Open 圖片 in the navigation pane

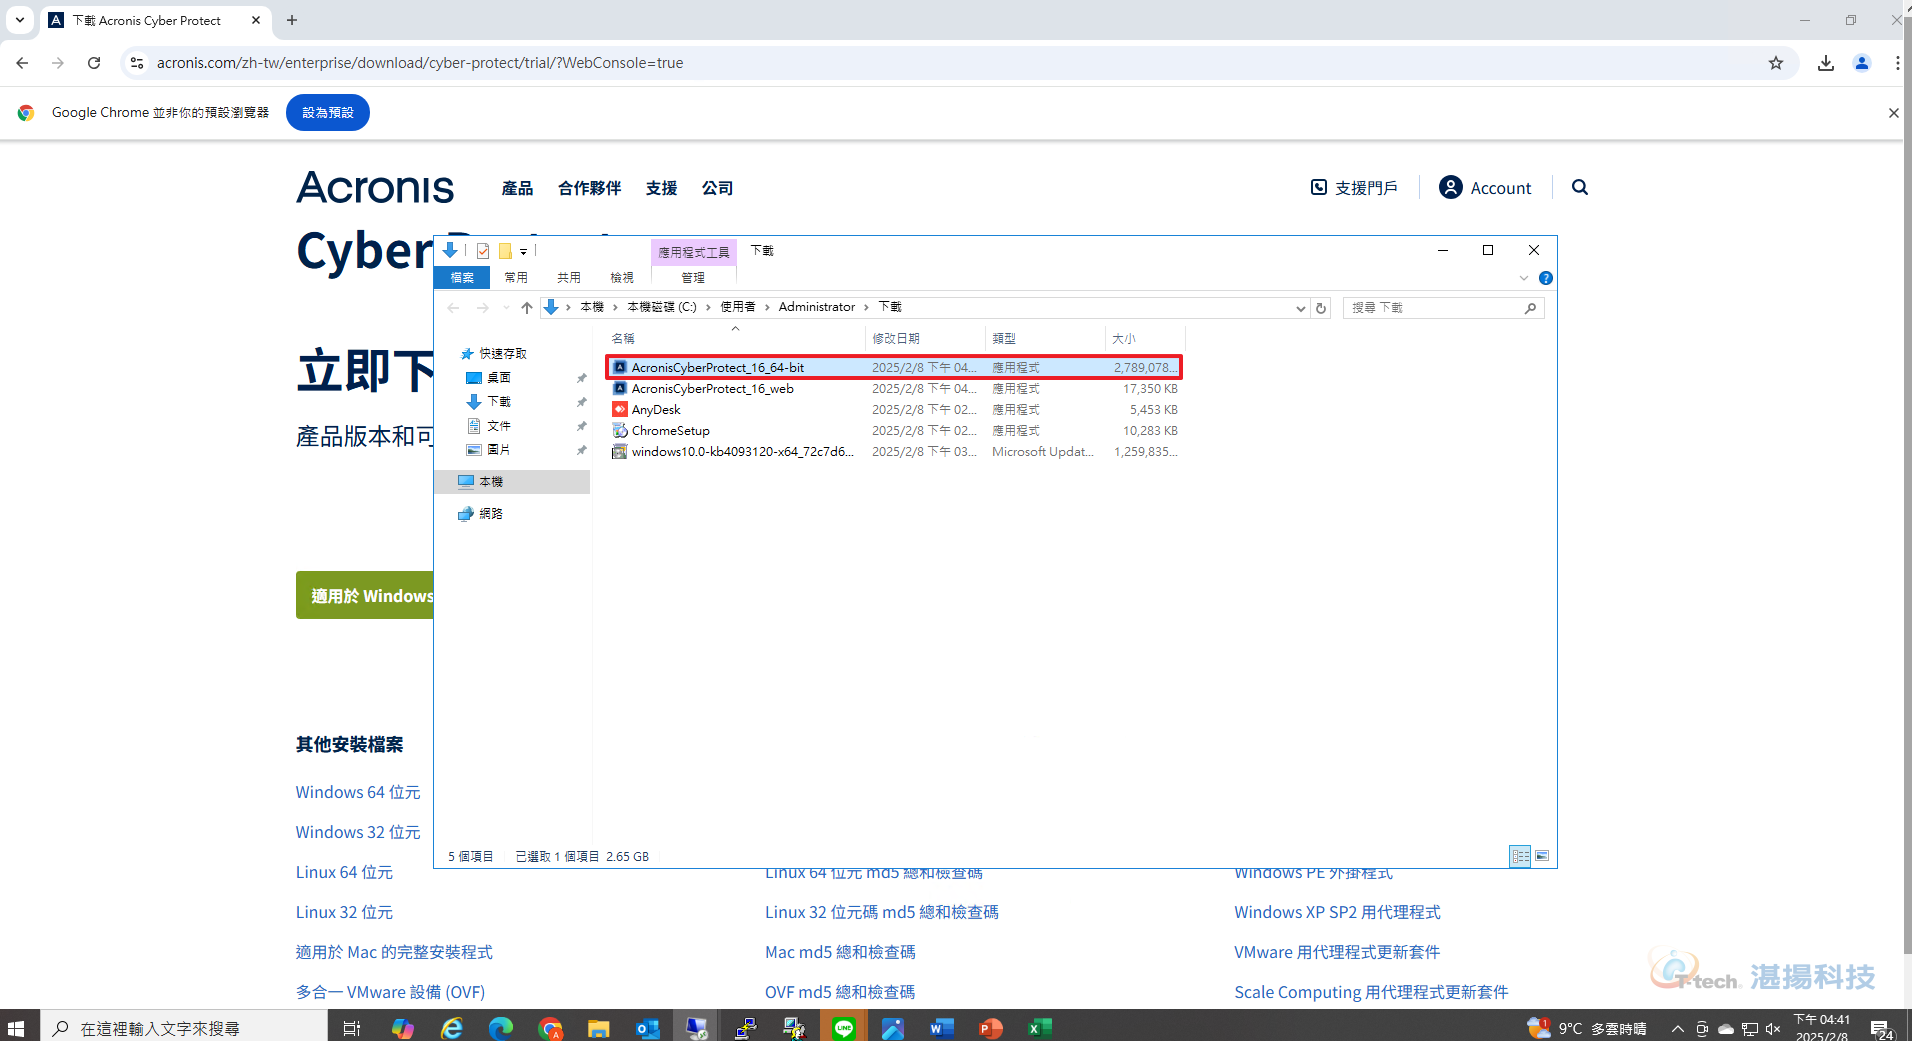coord(499,449)
